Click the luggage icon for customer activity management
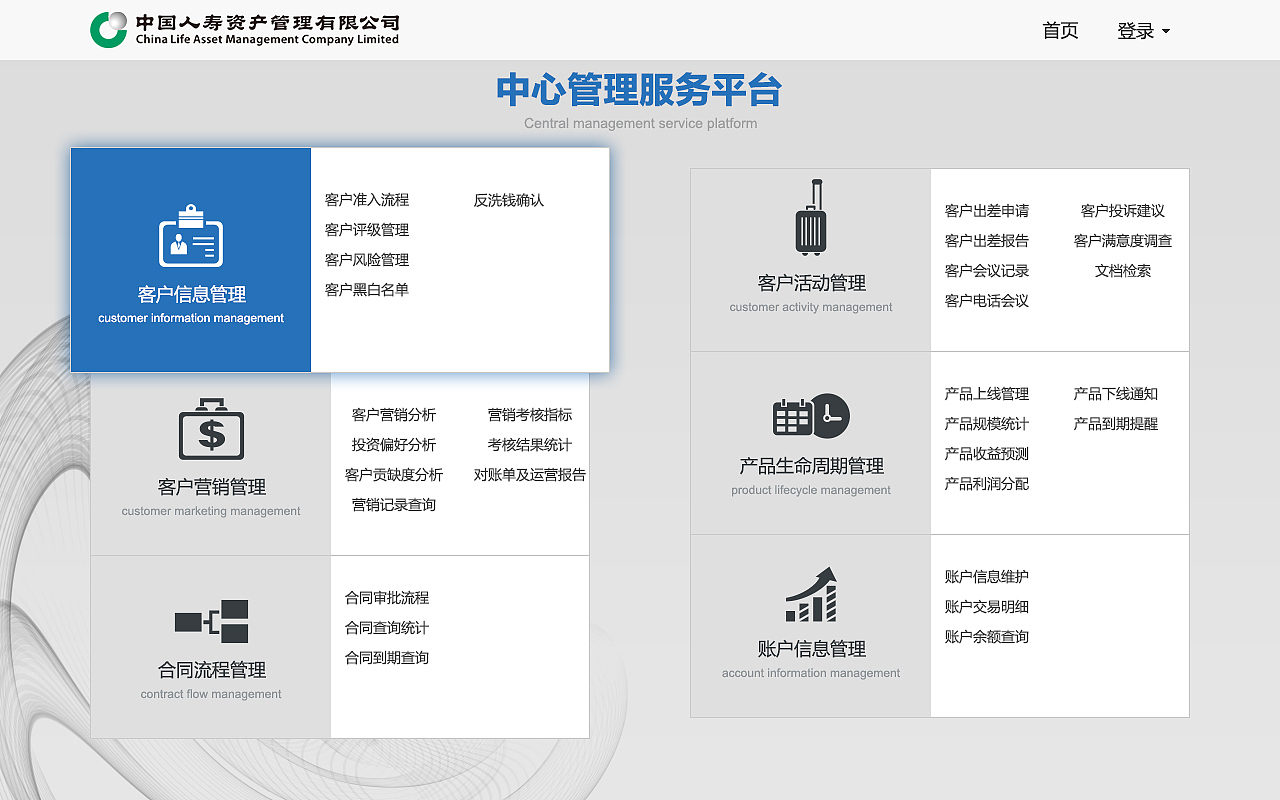1280x800 pixels. pos(810,218)
